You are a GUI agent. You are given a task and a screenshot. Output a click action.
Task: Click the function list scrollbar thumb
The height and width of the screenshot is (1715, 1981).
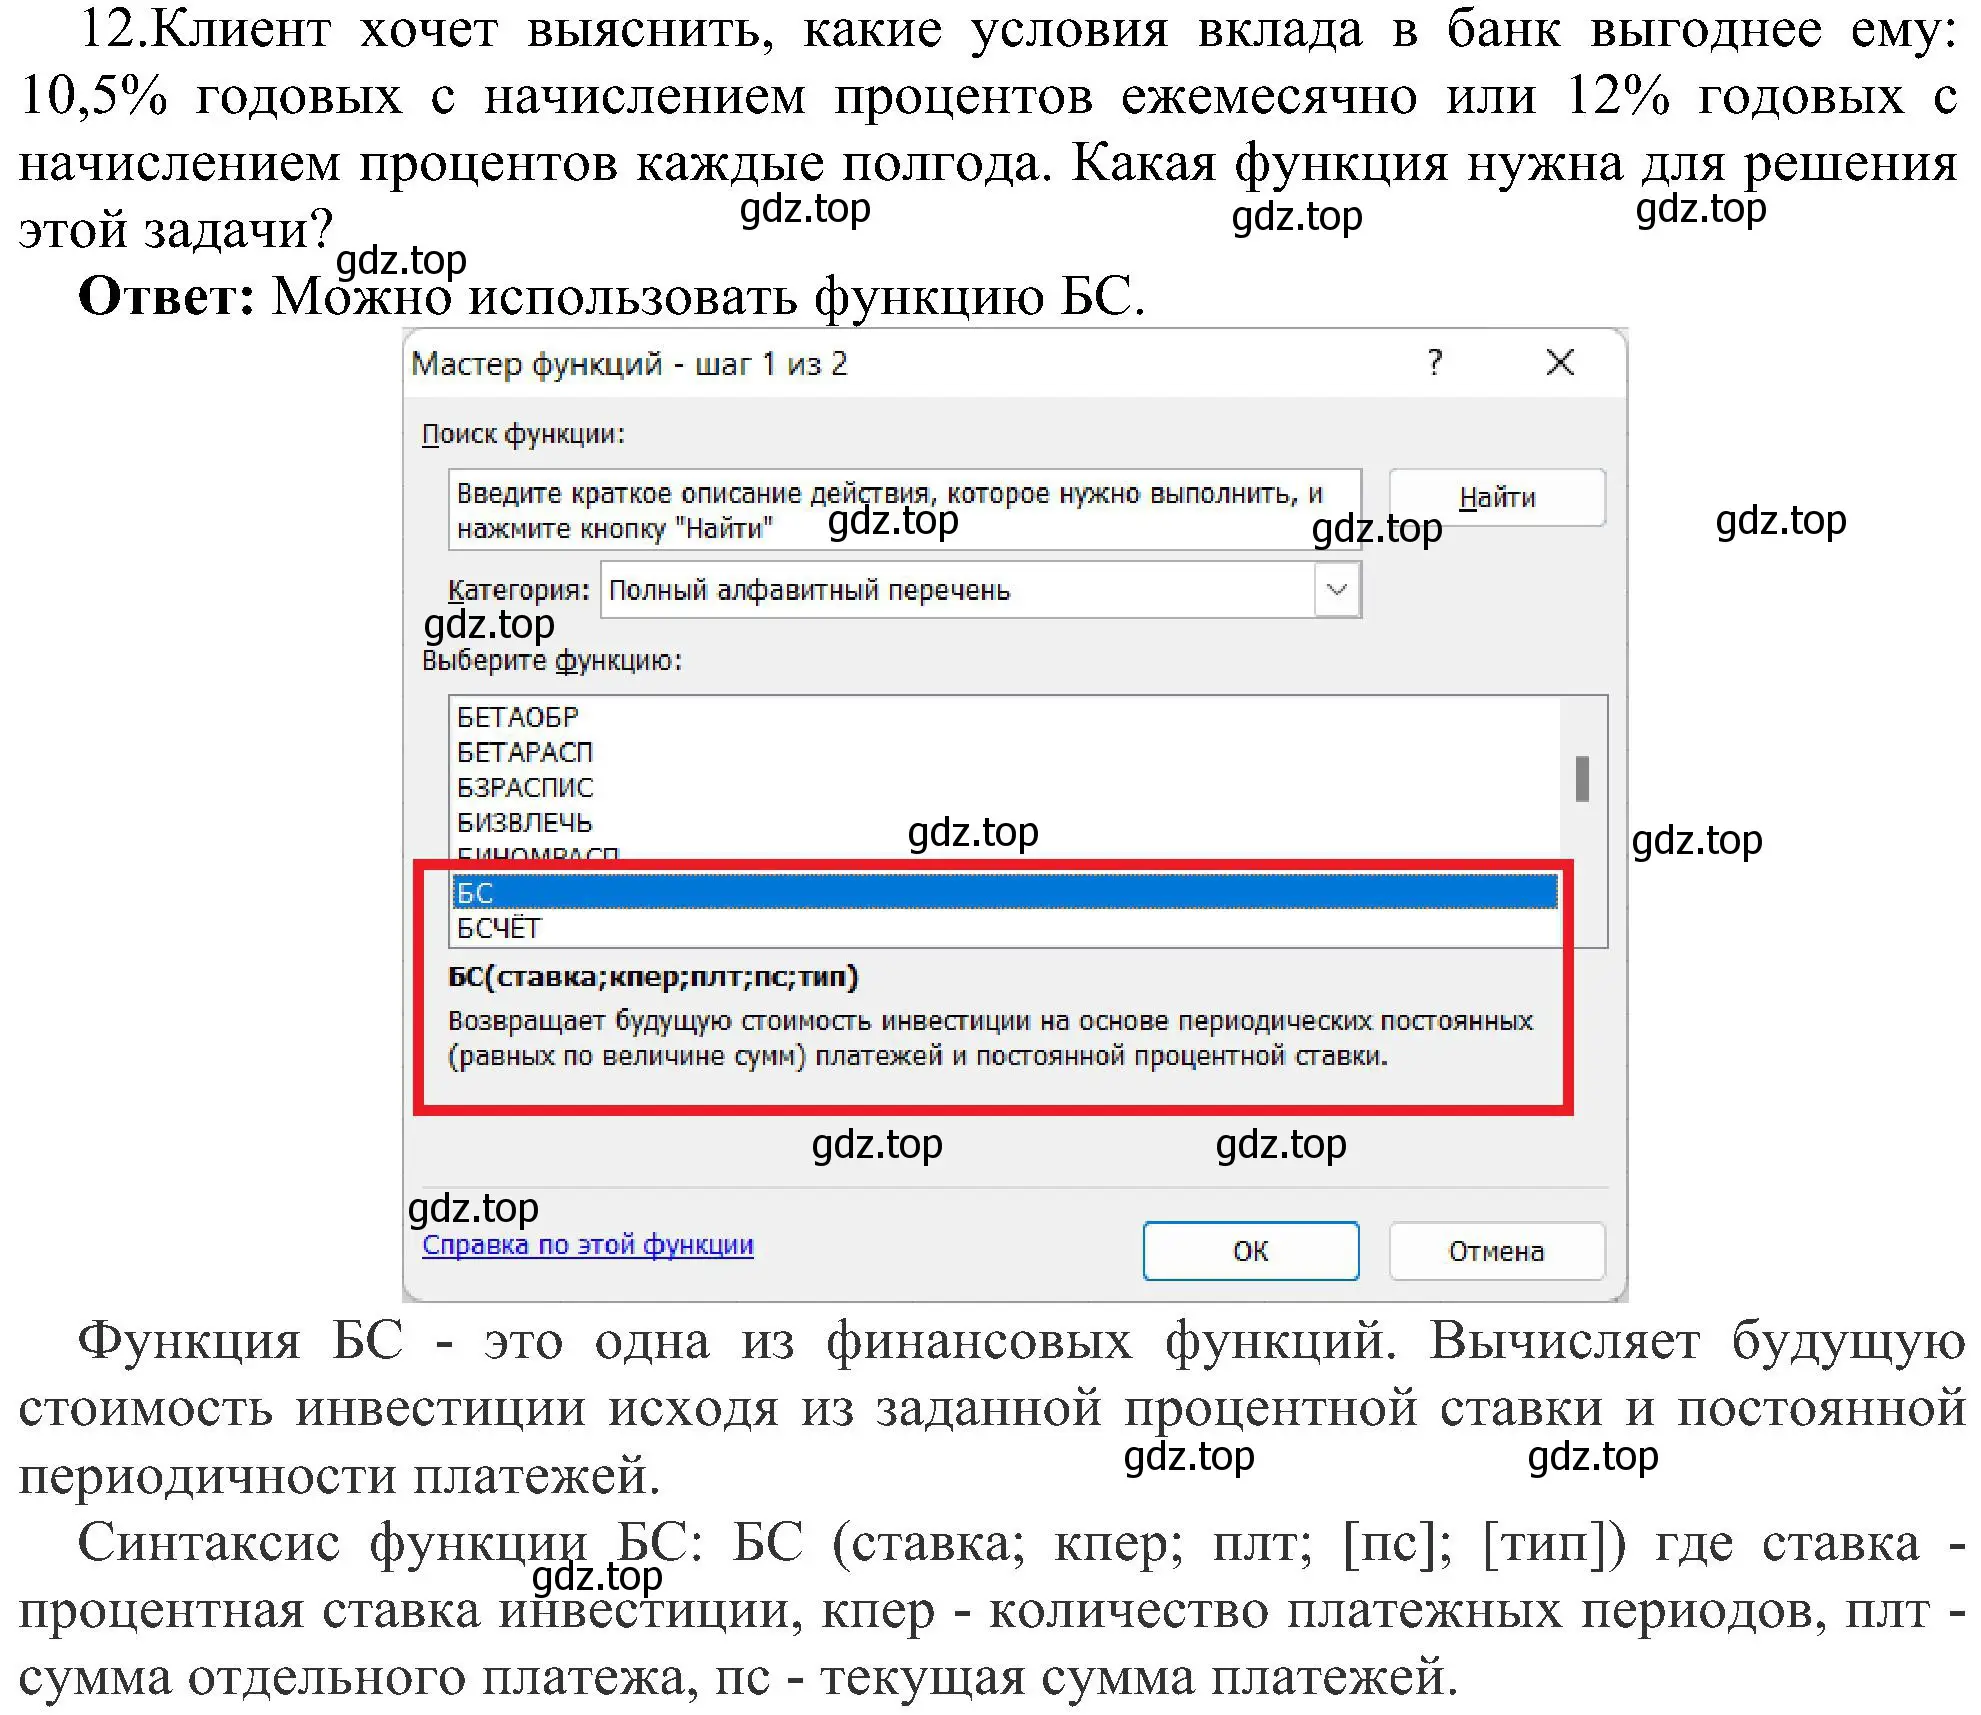[1582, 779]
